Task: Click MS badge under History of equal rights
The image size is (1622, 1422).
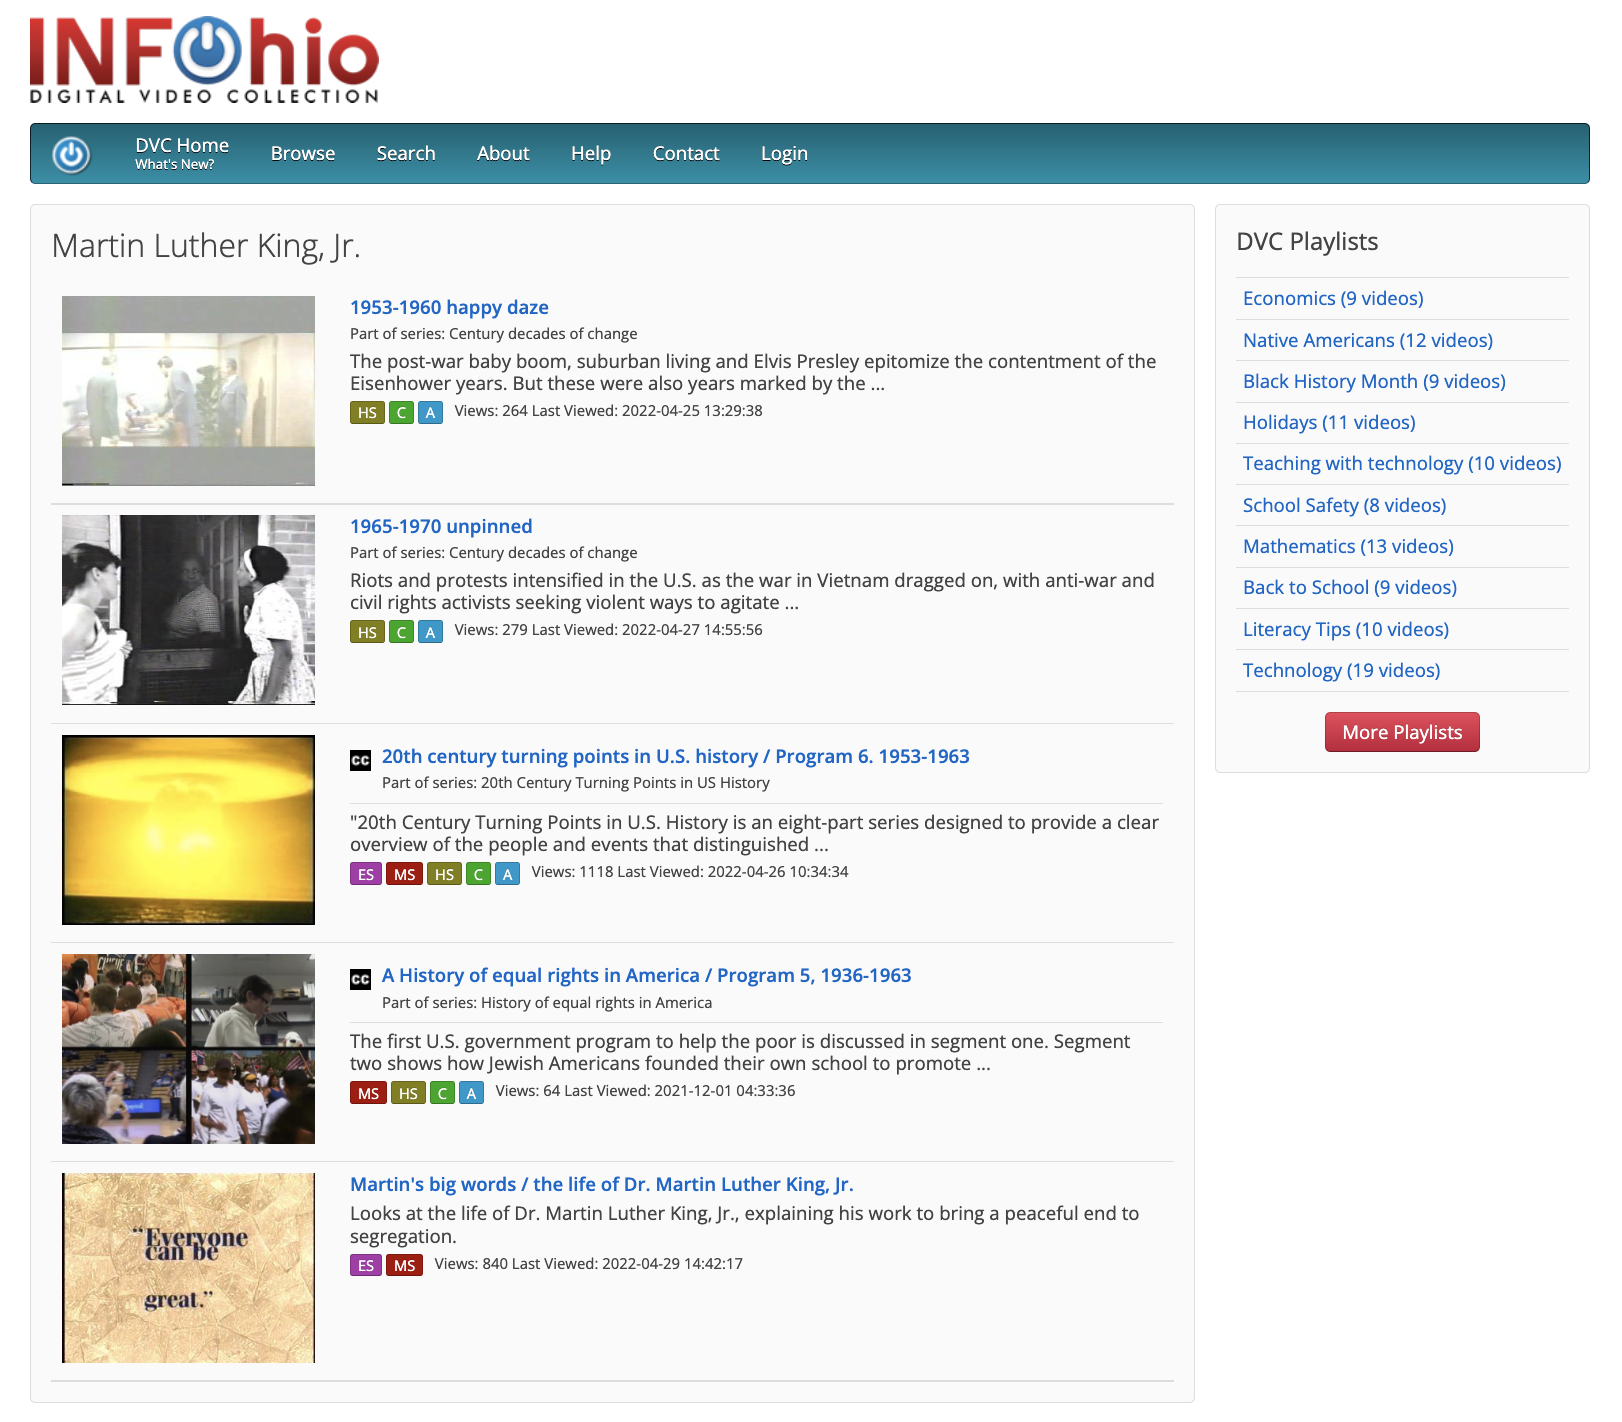Action: [x=368, y=1093]
